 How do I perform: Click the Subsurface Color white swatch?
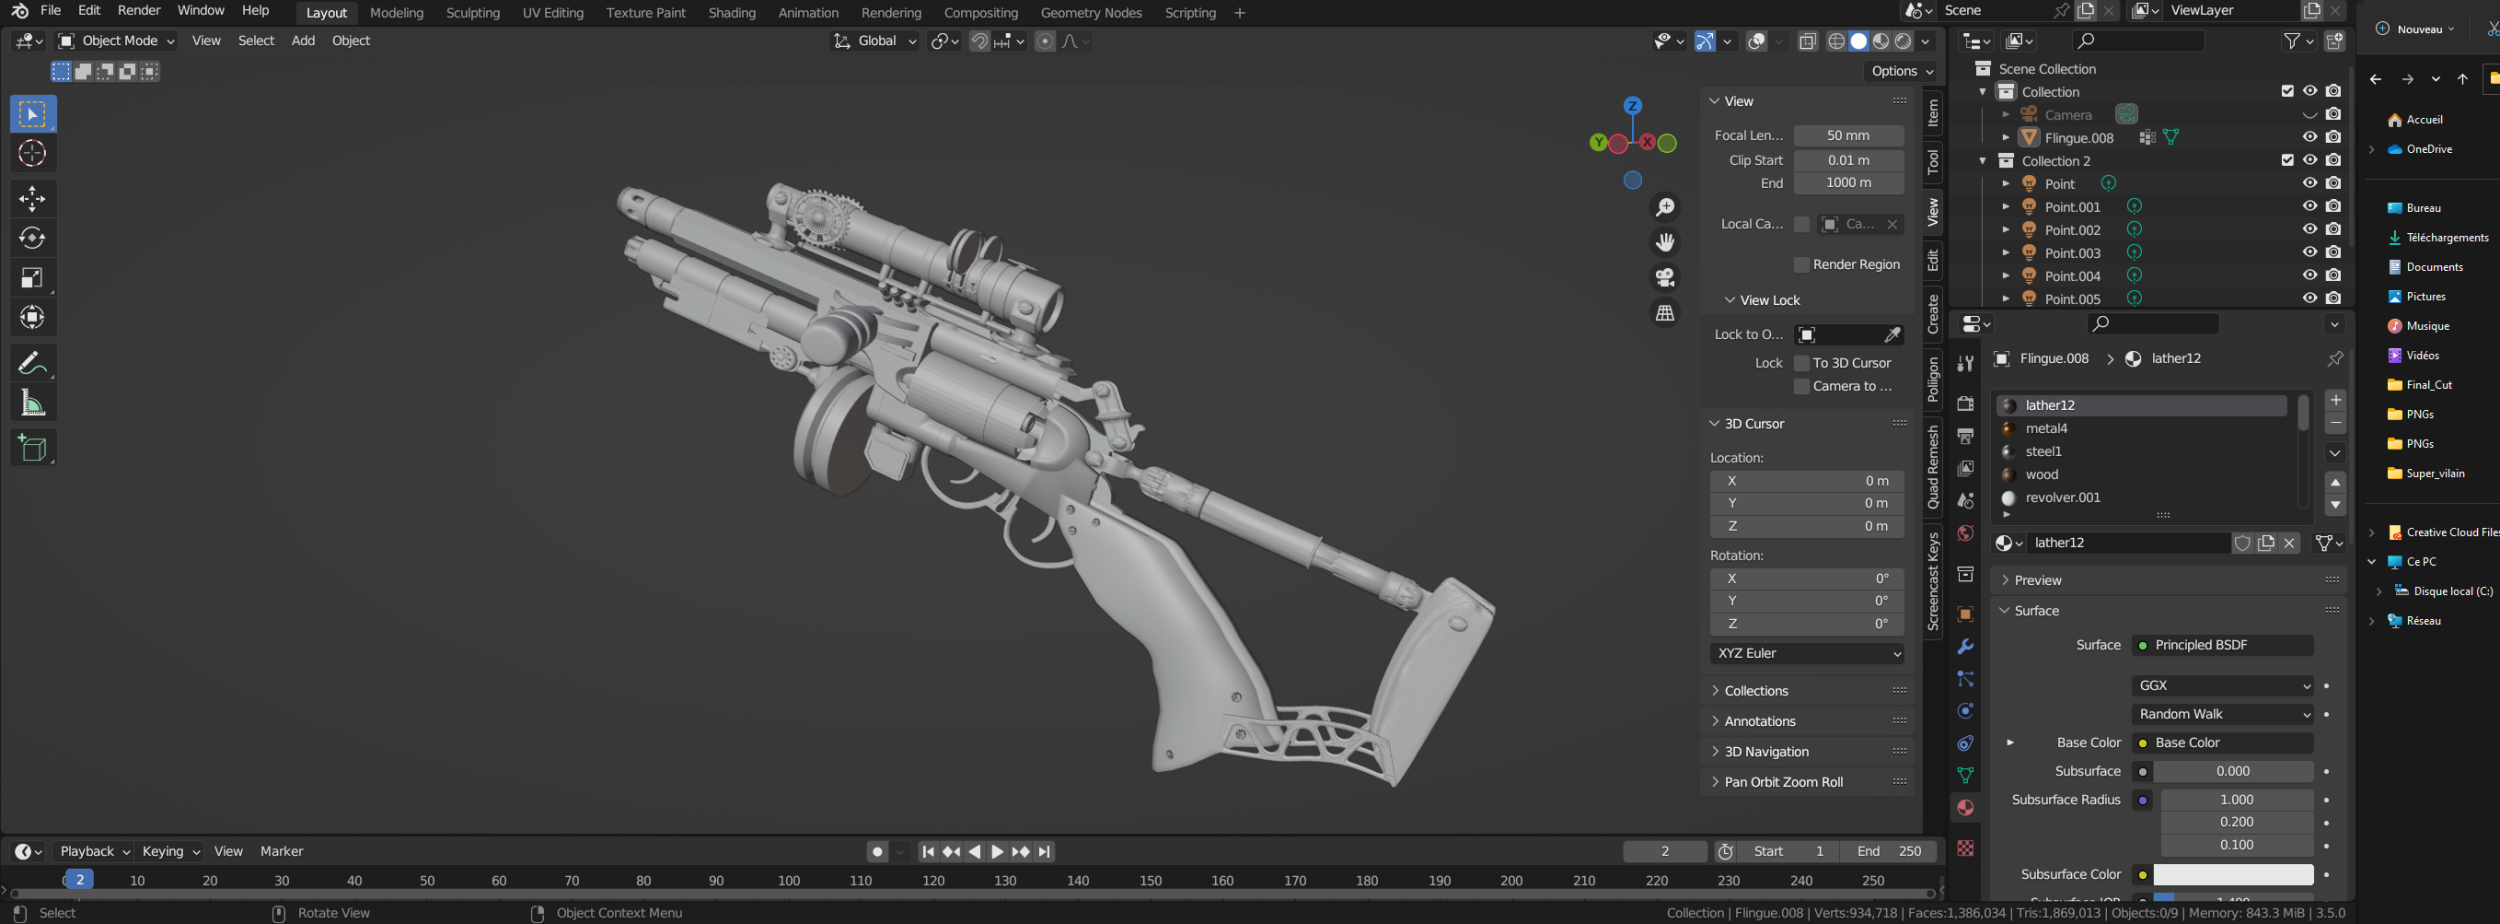pos(2232,874)
